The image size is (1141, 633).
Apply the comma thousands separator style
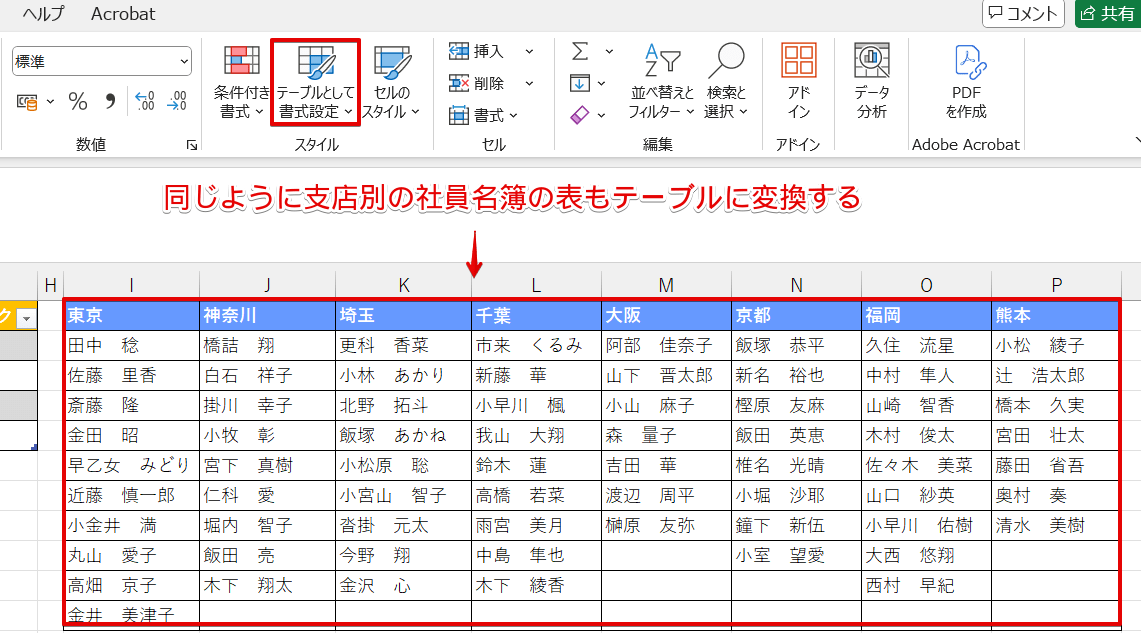point(110,100)
